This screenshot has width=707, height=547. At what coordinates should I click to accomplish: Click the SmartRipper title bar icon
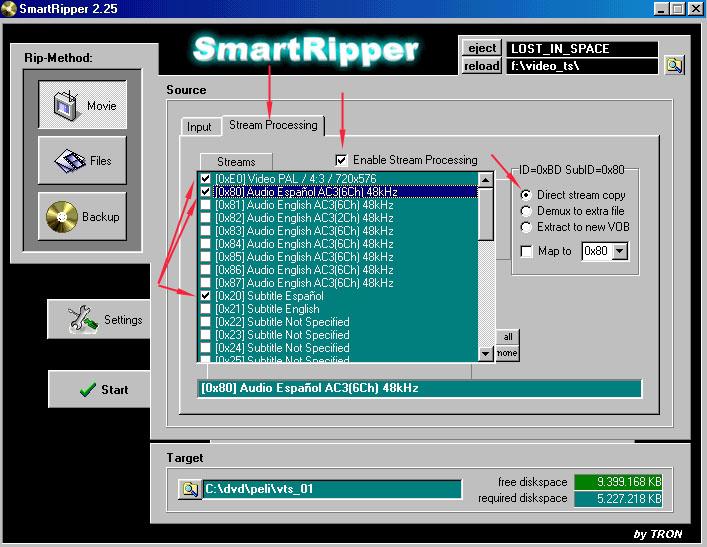(x=9, y=9)
